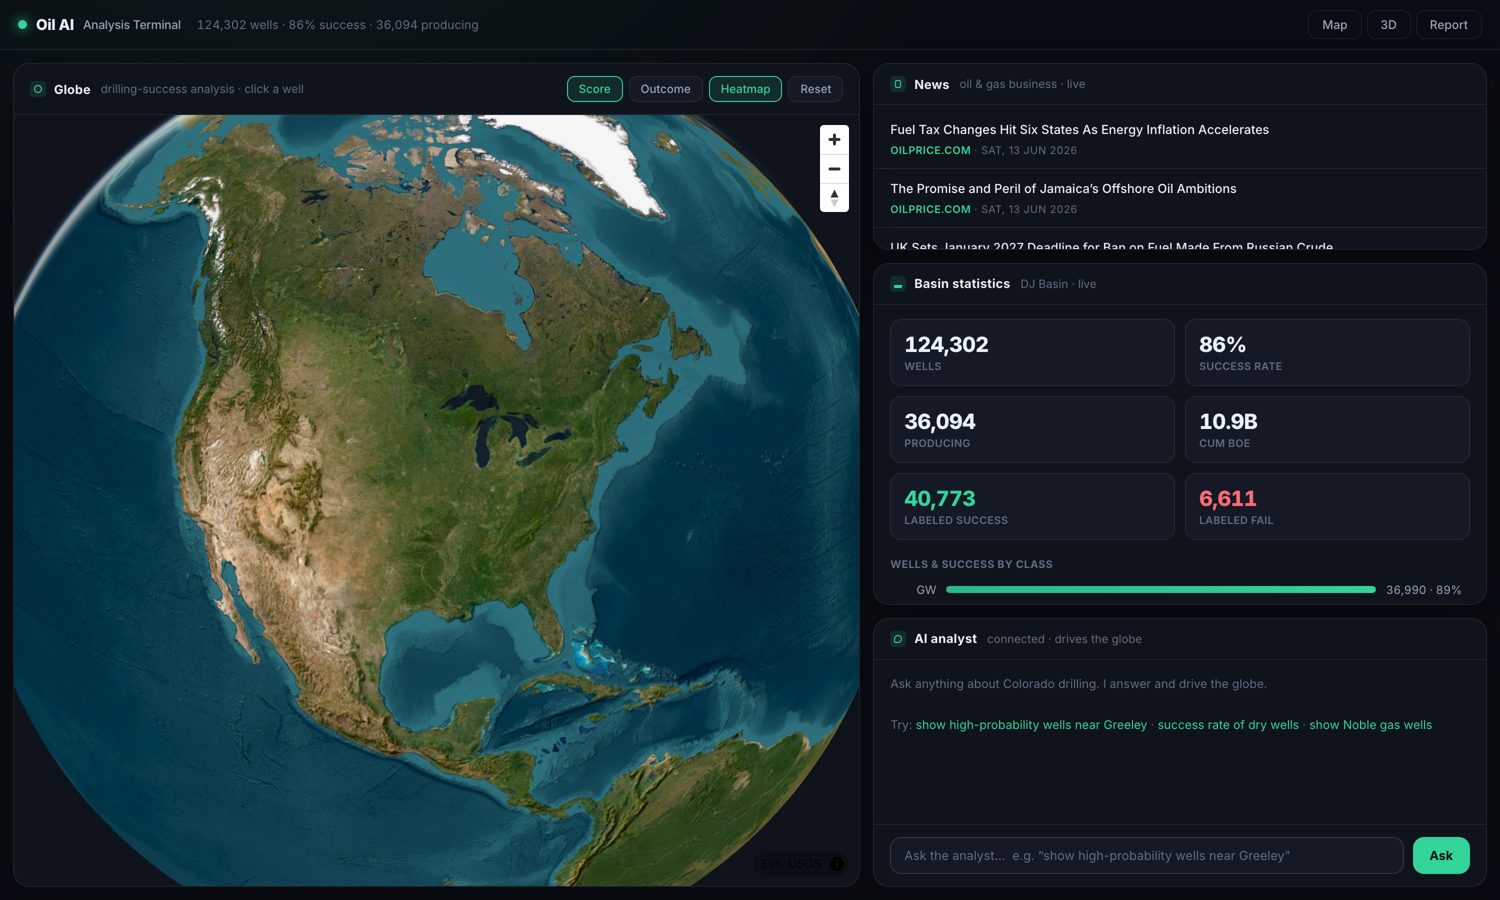Open the UK Sets January 2027 Deadline headline
1500x900 pixels.
point(1111,245)
